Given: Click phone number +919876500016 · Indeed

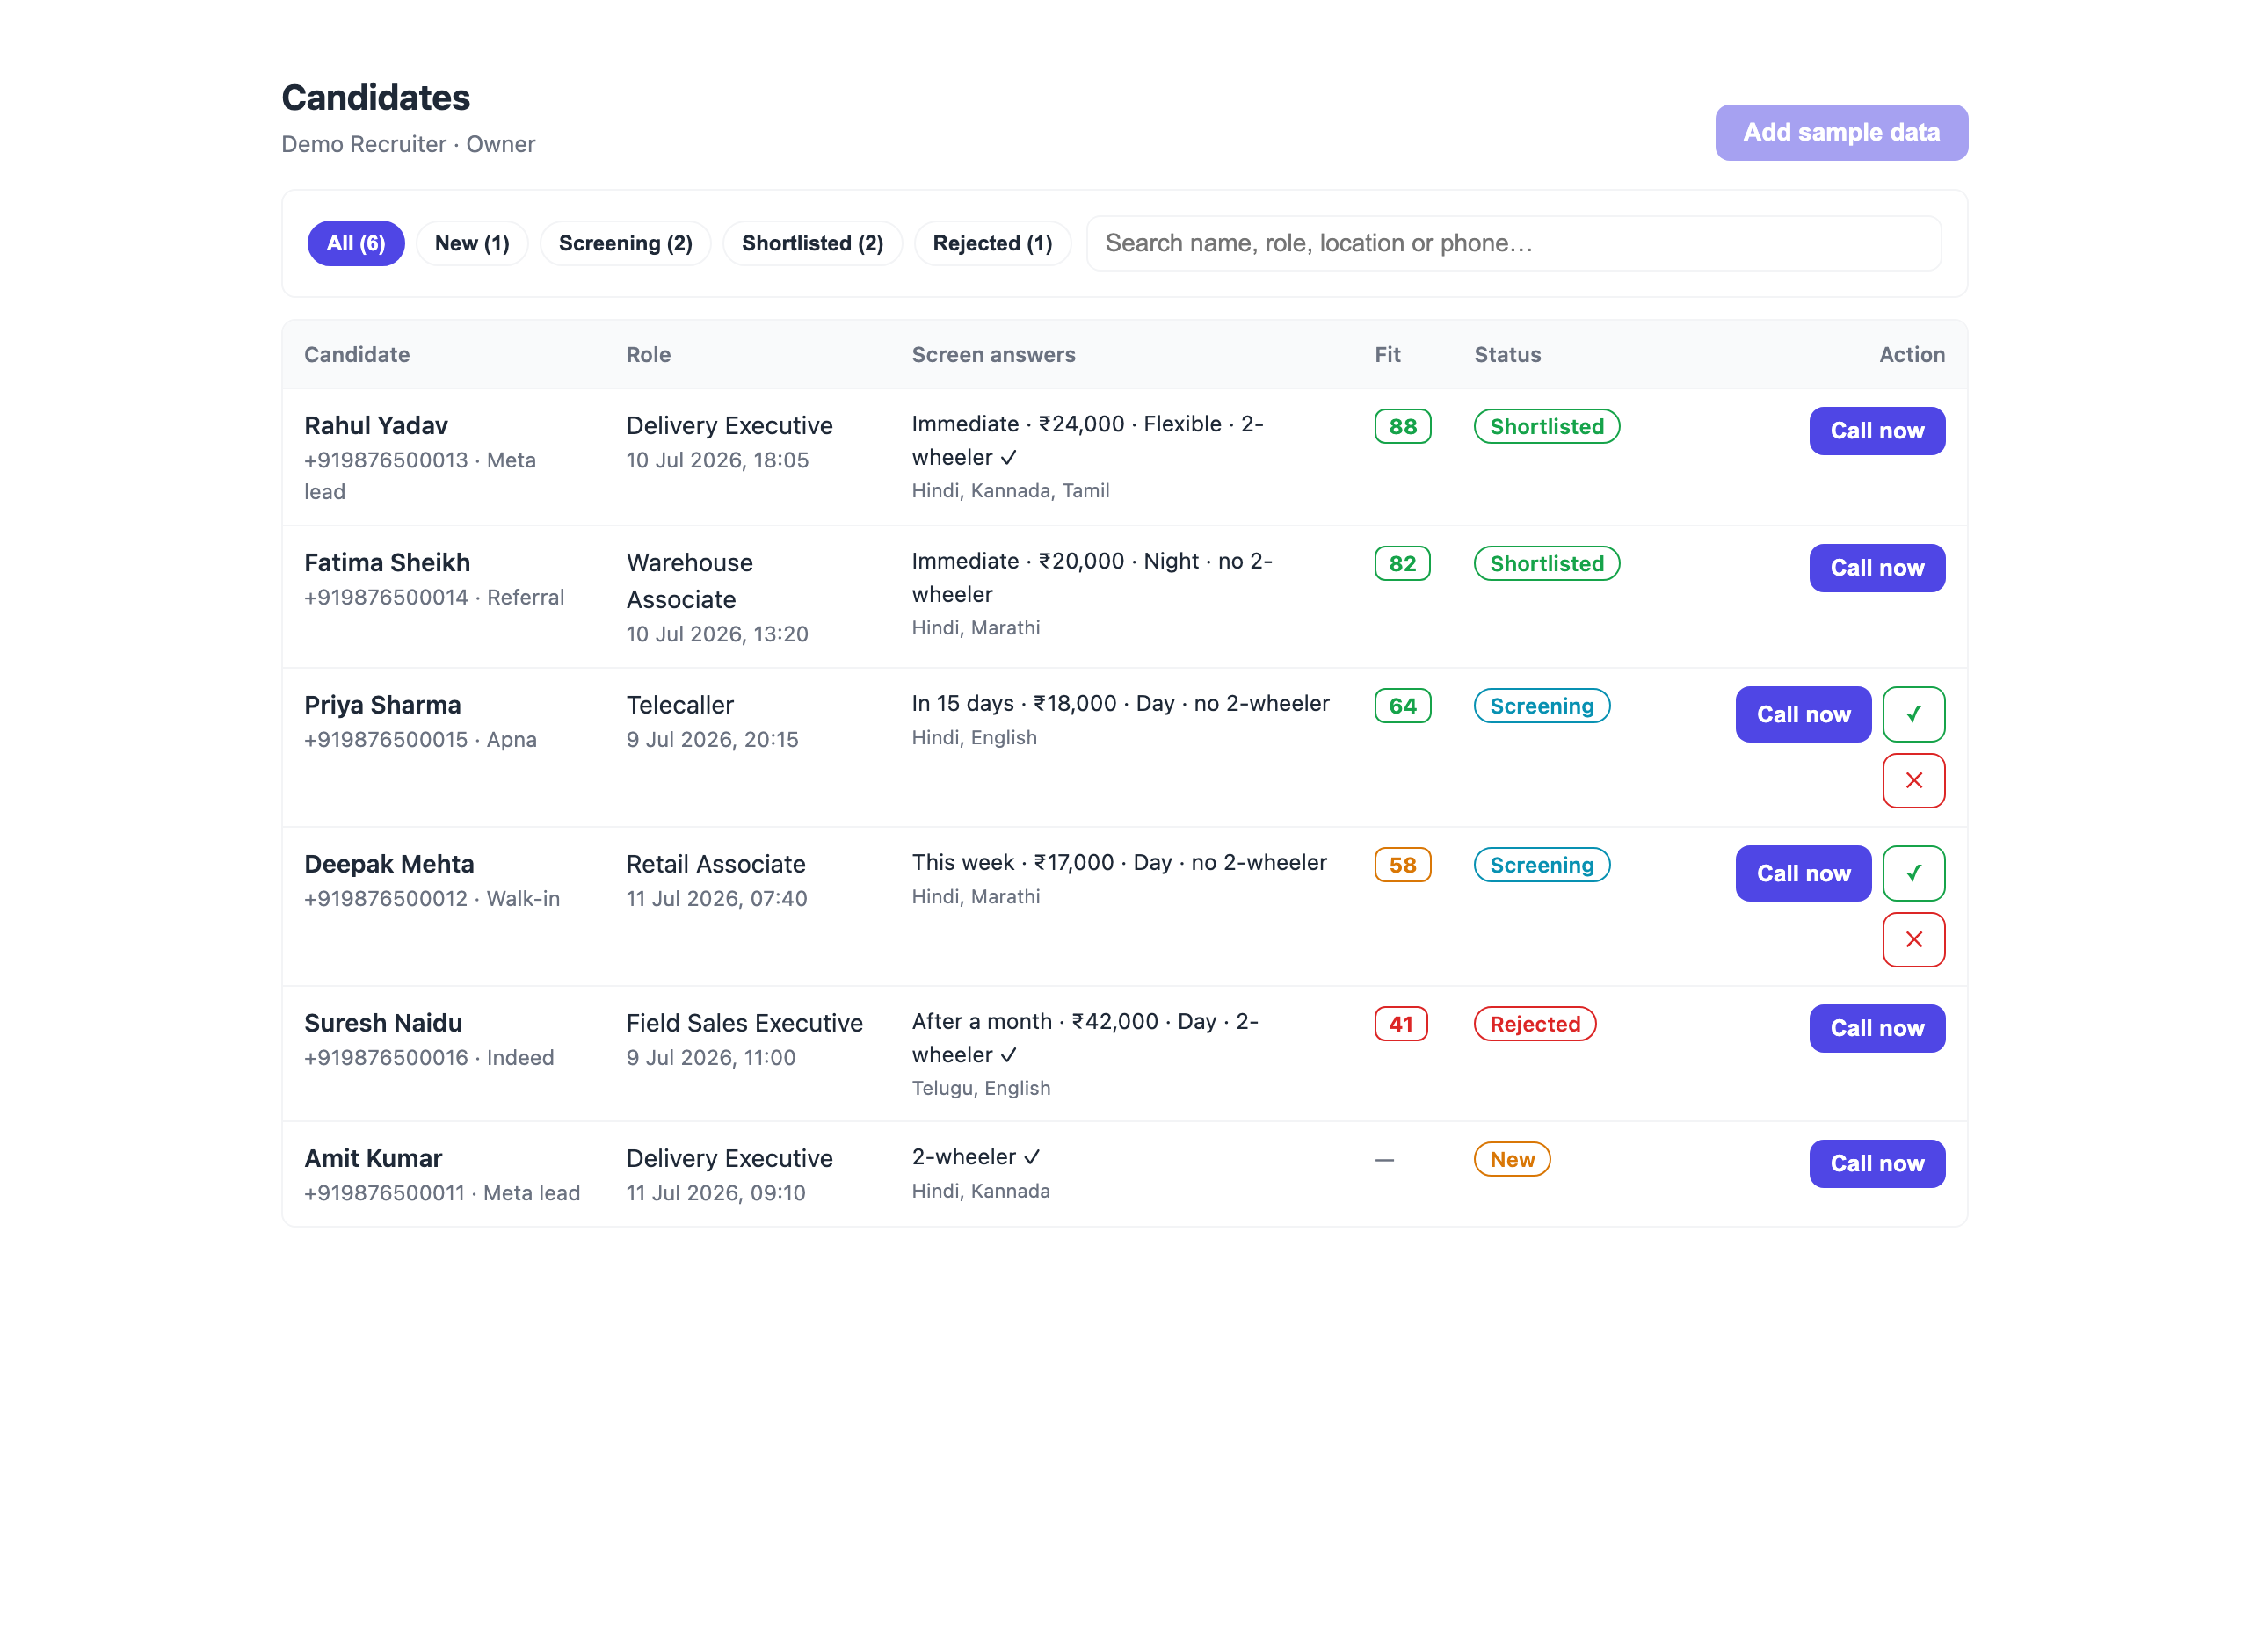Looking at the screenshot, I should (x=429, y=1057).
